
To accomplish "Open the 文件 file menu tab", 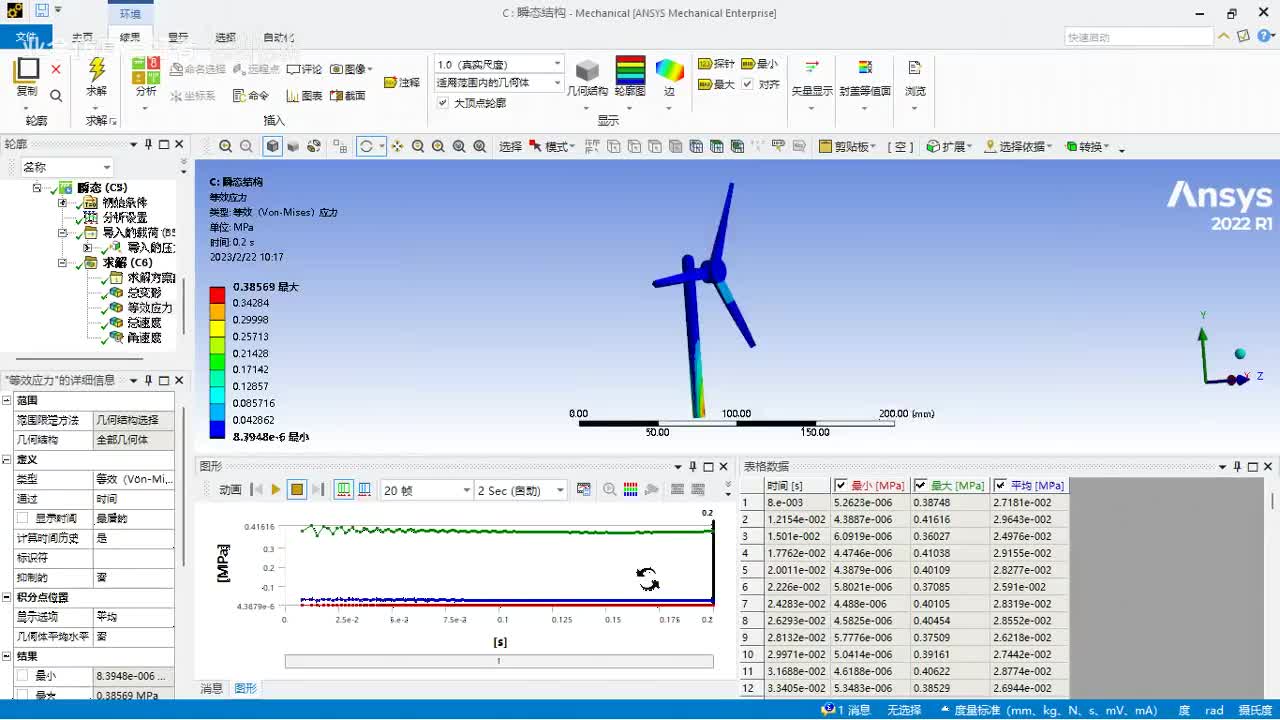I will (26, 38).
